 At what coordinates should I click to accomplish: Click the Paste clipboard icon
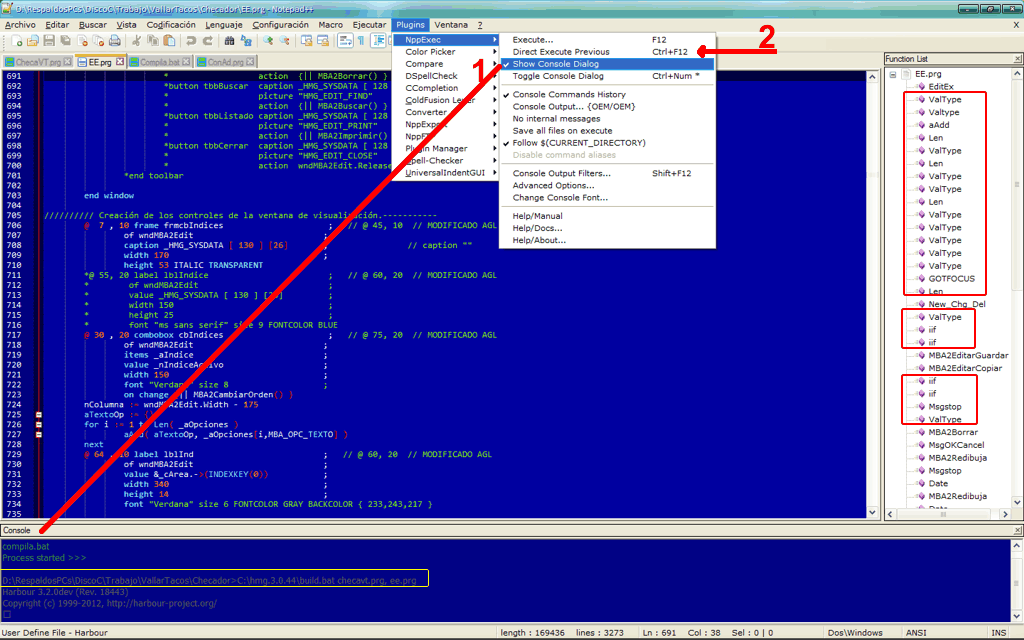pos(169,41)
